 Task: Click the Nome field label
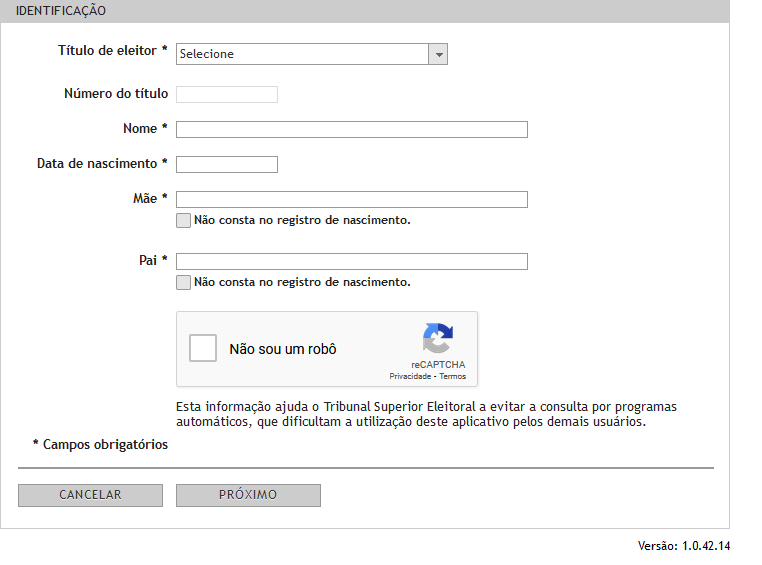pyautogui.click(x=145, y=128)
